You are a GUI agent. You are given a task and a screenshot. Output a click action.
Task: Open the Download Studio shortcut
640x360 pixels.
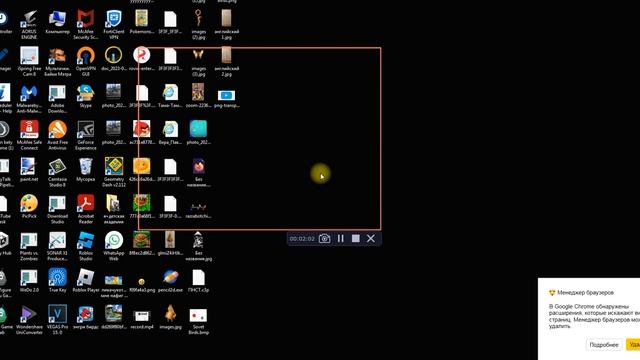coord(57,209)
